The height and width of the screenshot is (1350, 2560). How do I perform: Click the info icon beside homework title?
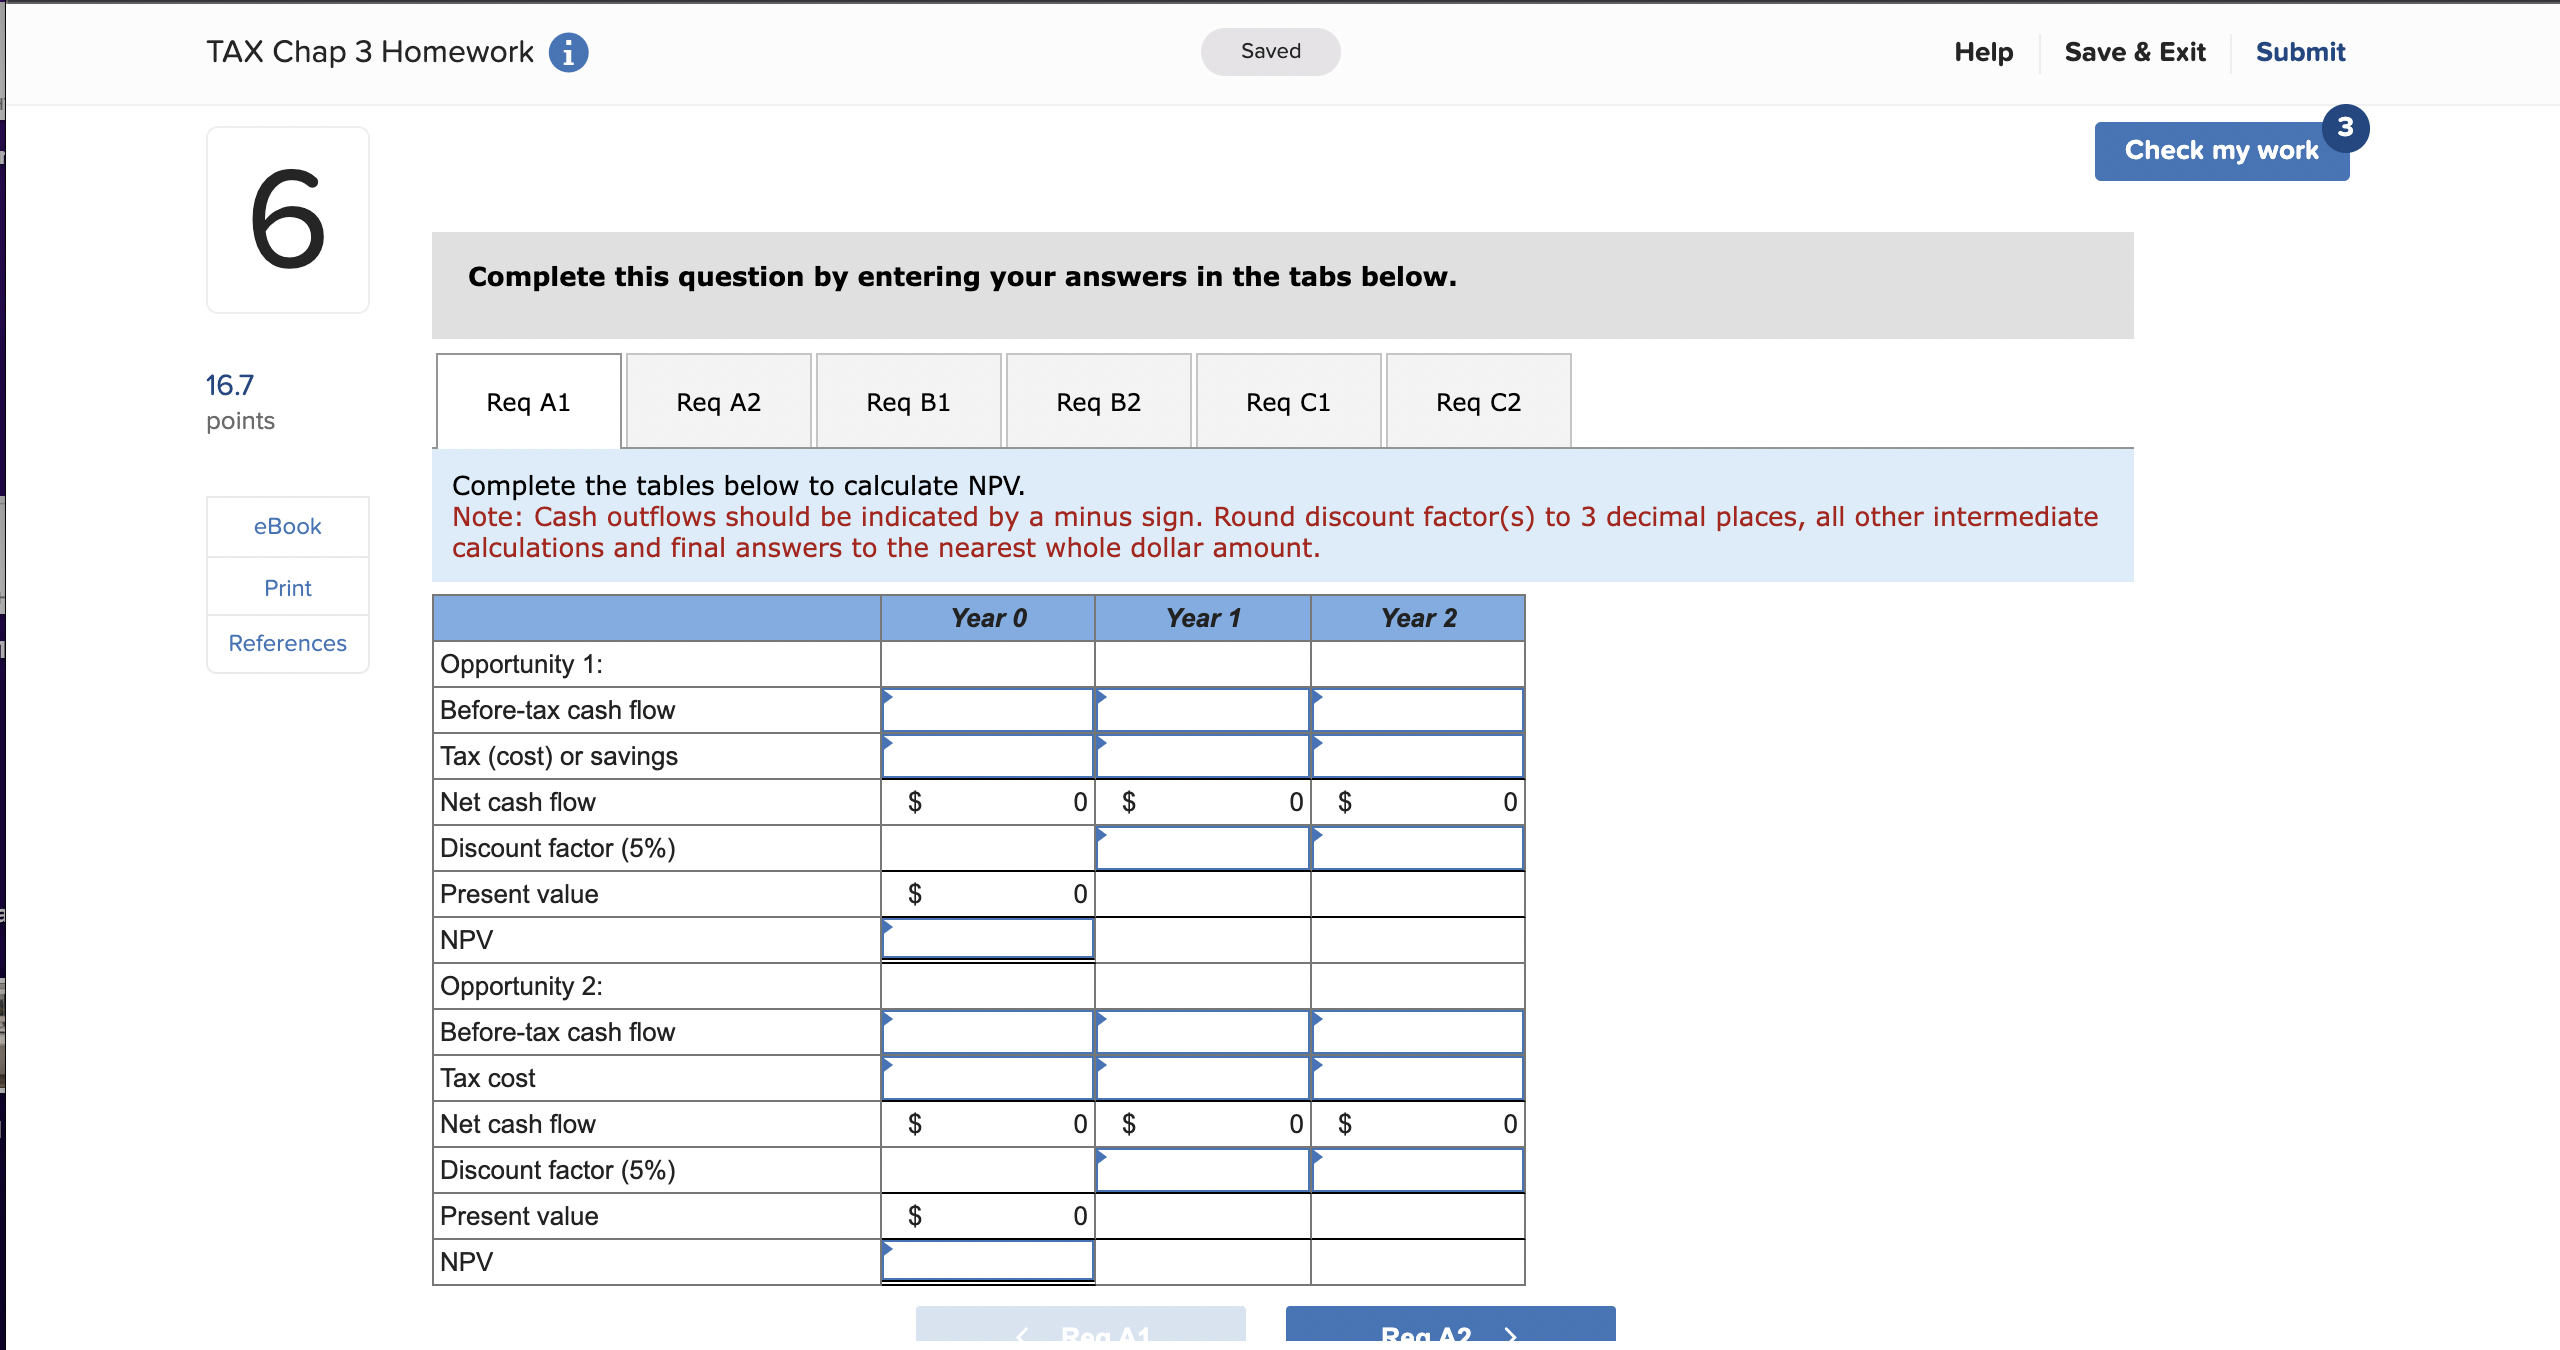pos(568,52)
